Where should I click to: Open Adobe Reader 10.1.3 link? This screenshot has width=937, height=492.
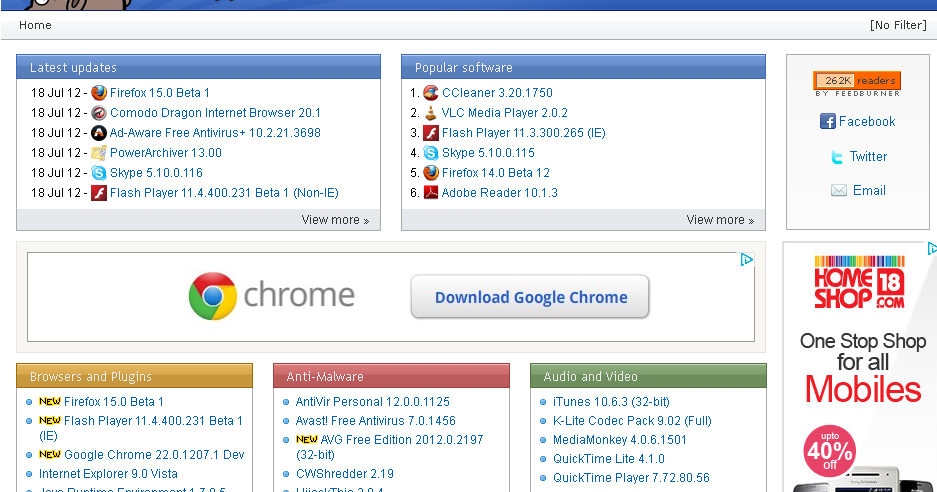tap(500, 192)
